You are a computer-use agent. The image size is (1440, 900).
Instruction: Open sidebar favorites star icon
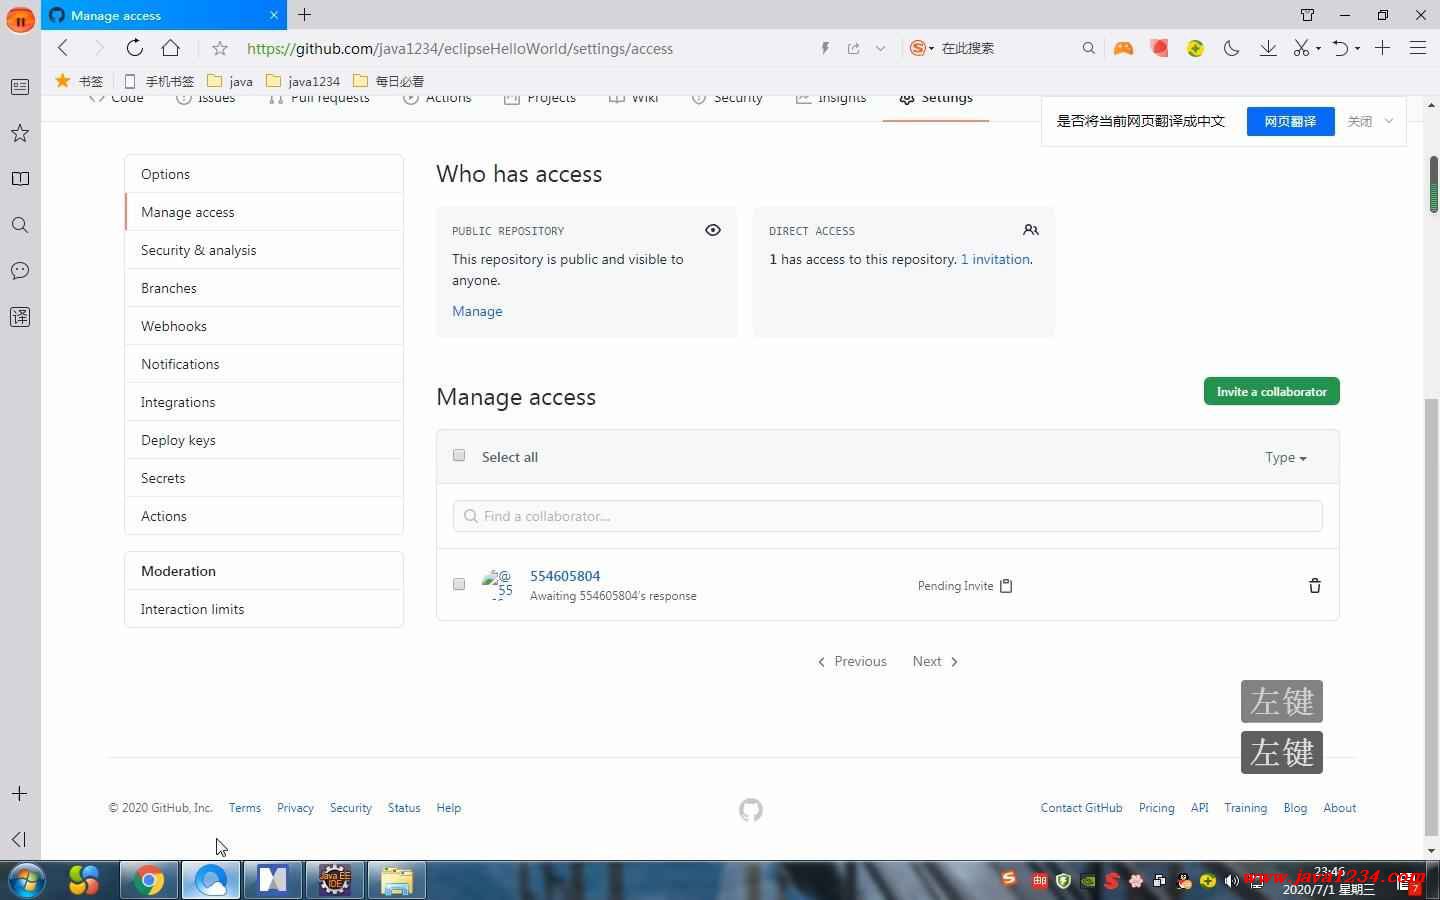click(x=20, y=133)
